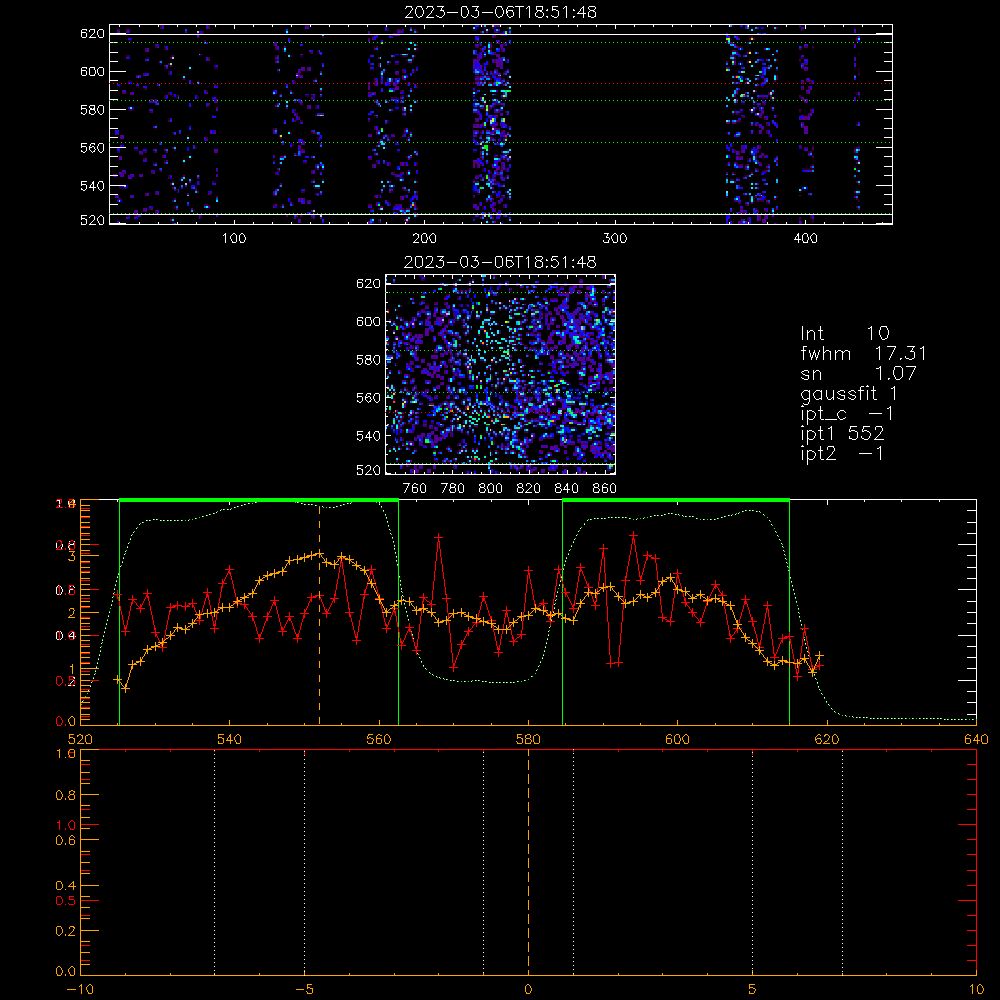The width and height of the screenshot is (1000, 1000).
Task: Click the red 0.5 label on bottom plot y-axis
Action: (66, 901)
